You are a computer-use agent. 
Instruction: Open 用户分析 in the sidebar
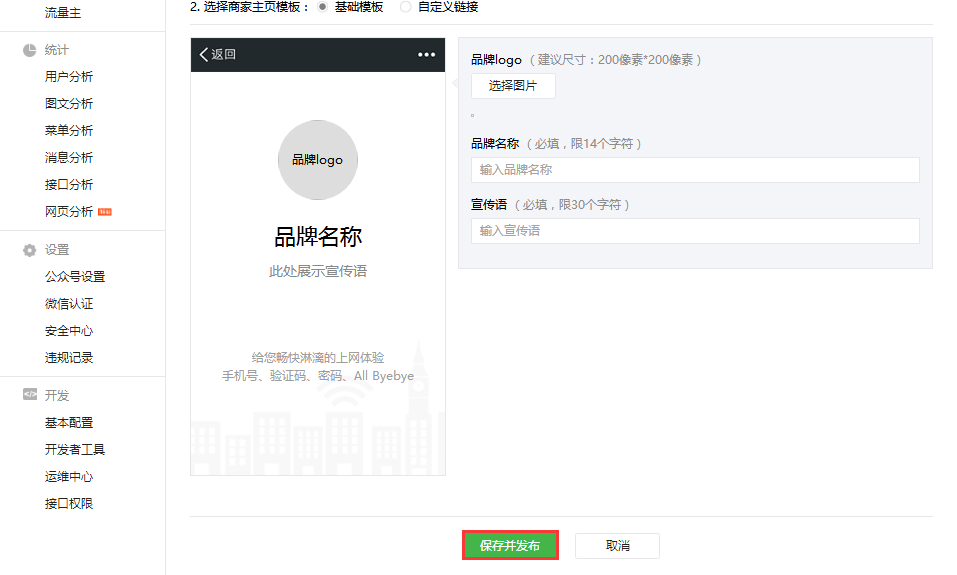pyautogui.click(x=69, y=77)
